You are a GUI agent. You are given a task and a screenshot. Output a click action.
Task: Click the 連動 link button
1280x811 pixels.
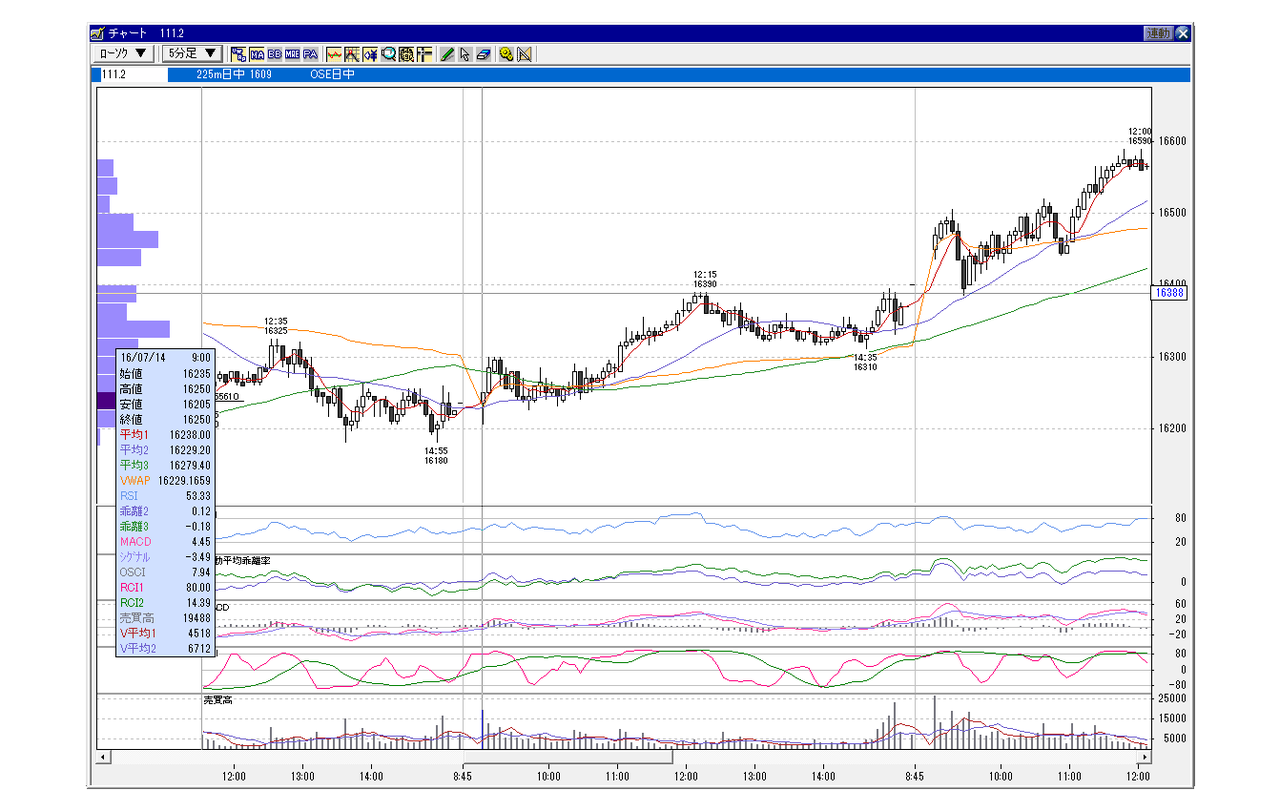click(1158, 33)
